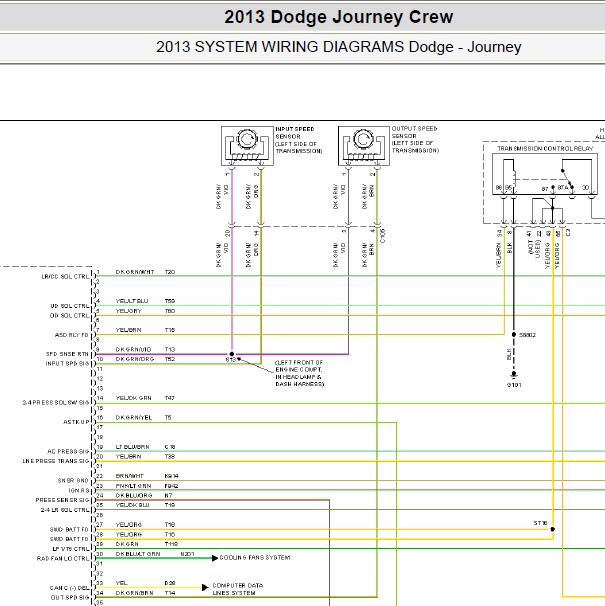Click the arrow pointing to Cooling Fans System
The height and width of the screenshot is (606, 605).
[x=215, y=558]
